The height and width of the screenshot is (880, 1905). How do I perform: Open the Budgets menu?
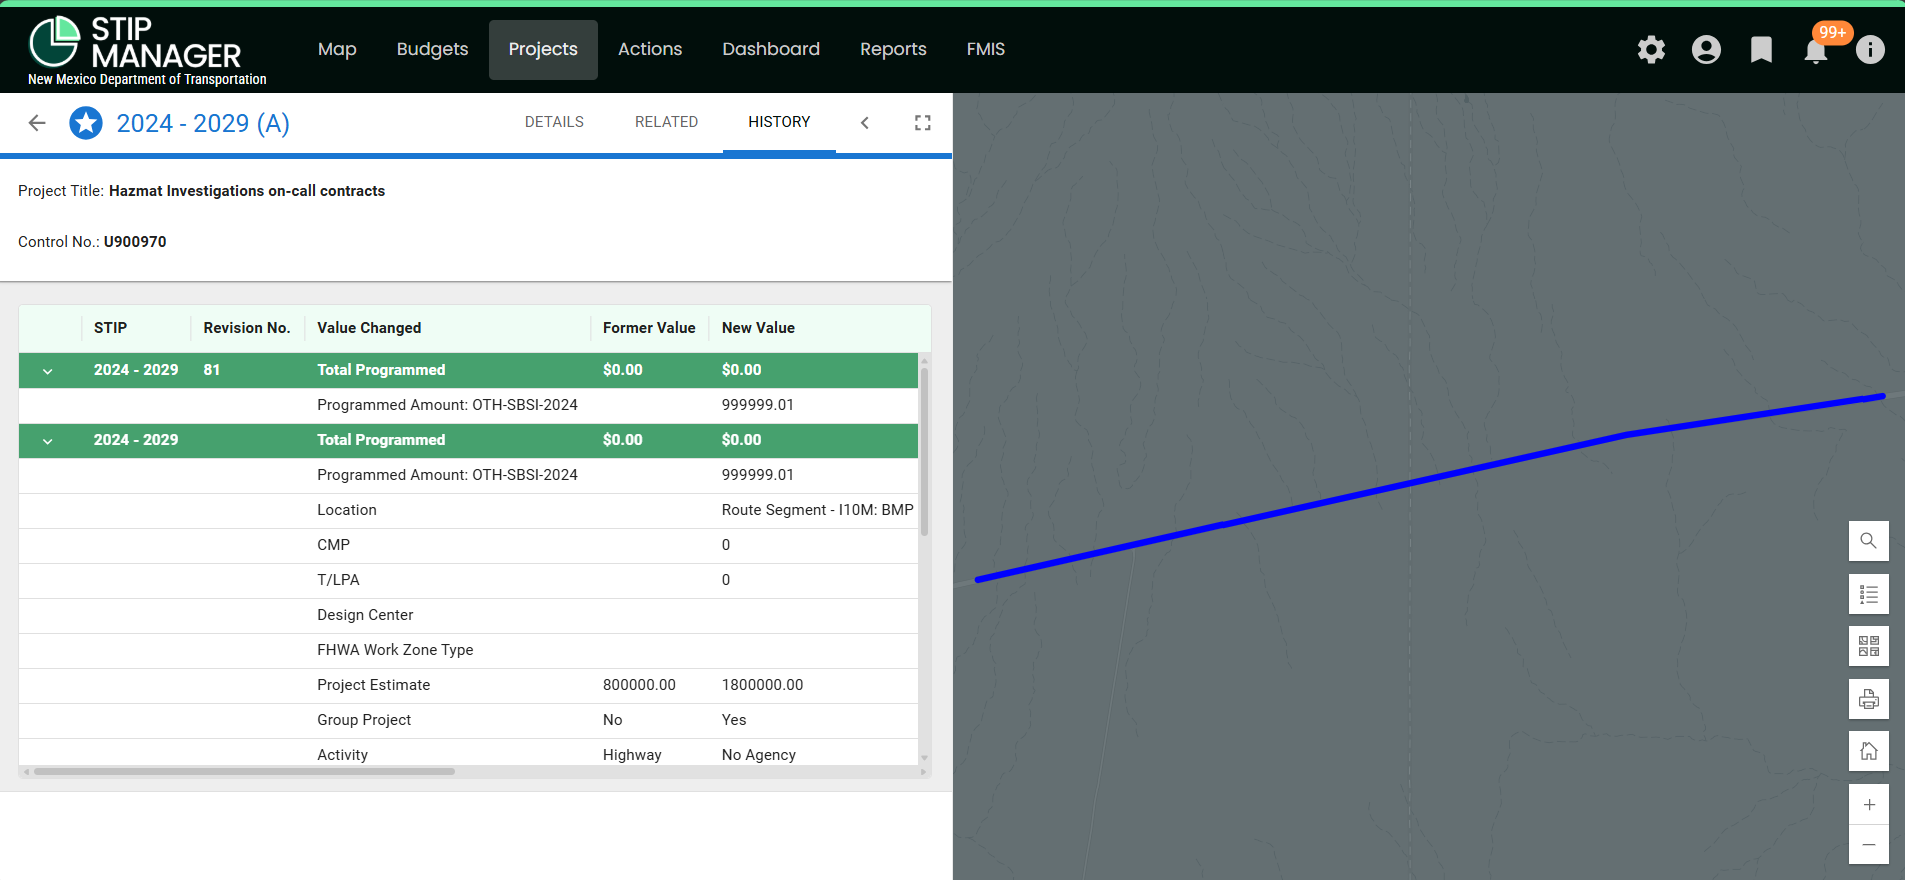pyautogui.click(x=432, y=49)
